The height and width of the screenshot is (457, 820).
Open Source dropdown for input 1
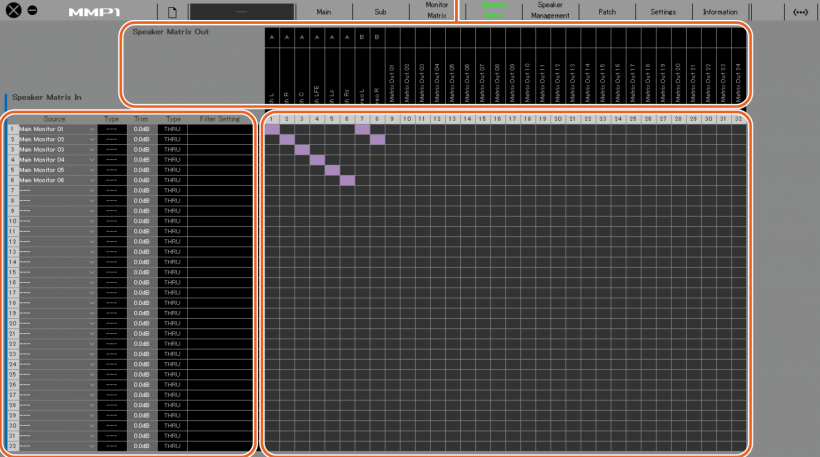click(57, 129)
